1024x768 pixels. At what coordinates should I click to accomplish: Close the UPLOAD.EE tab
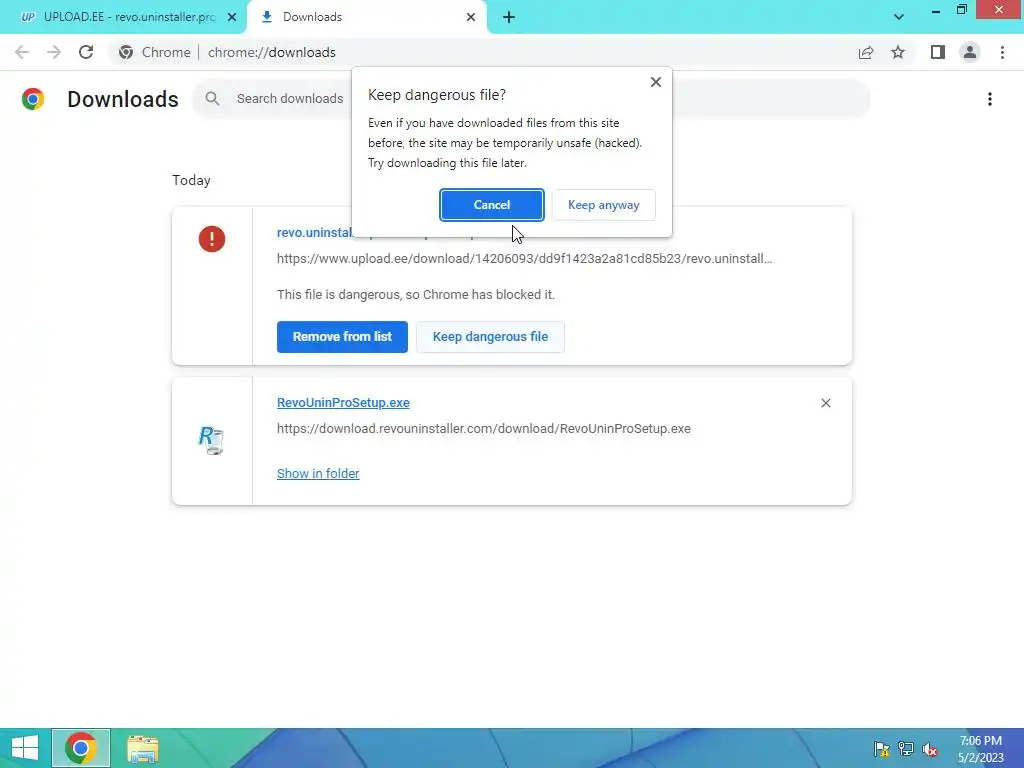(232, 17)
